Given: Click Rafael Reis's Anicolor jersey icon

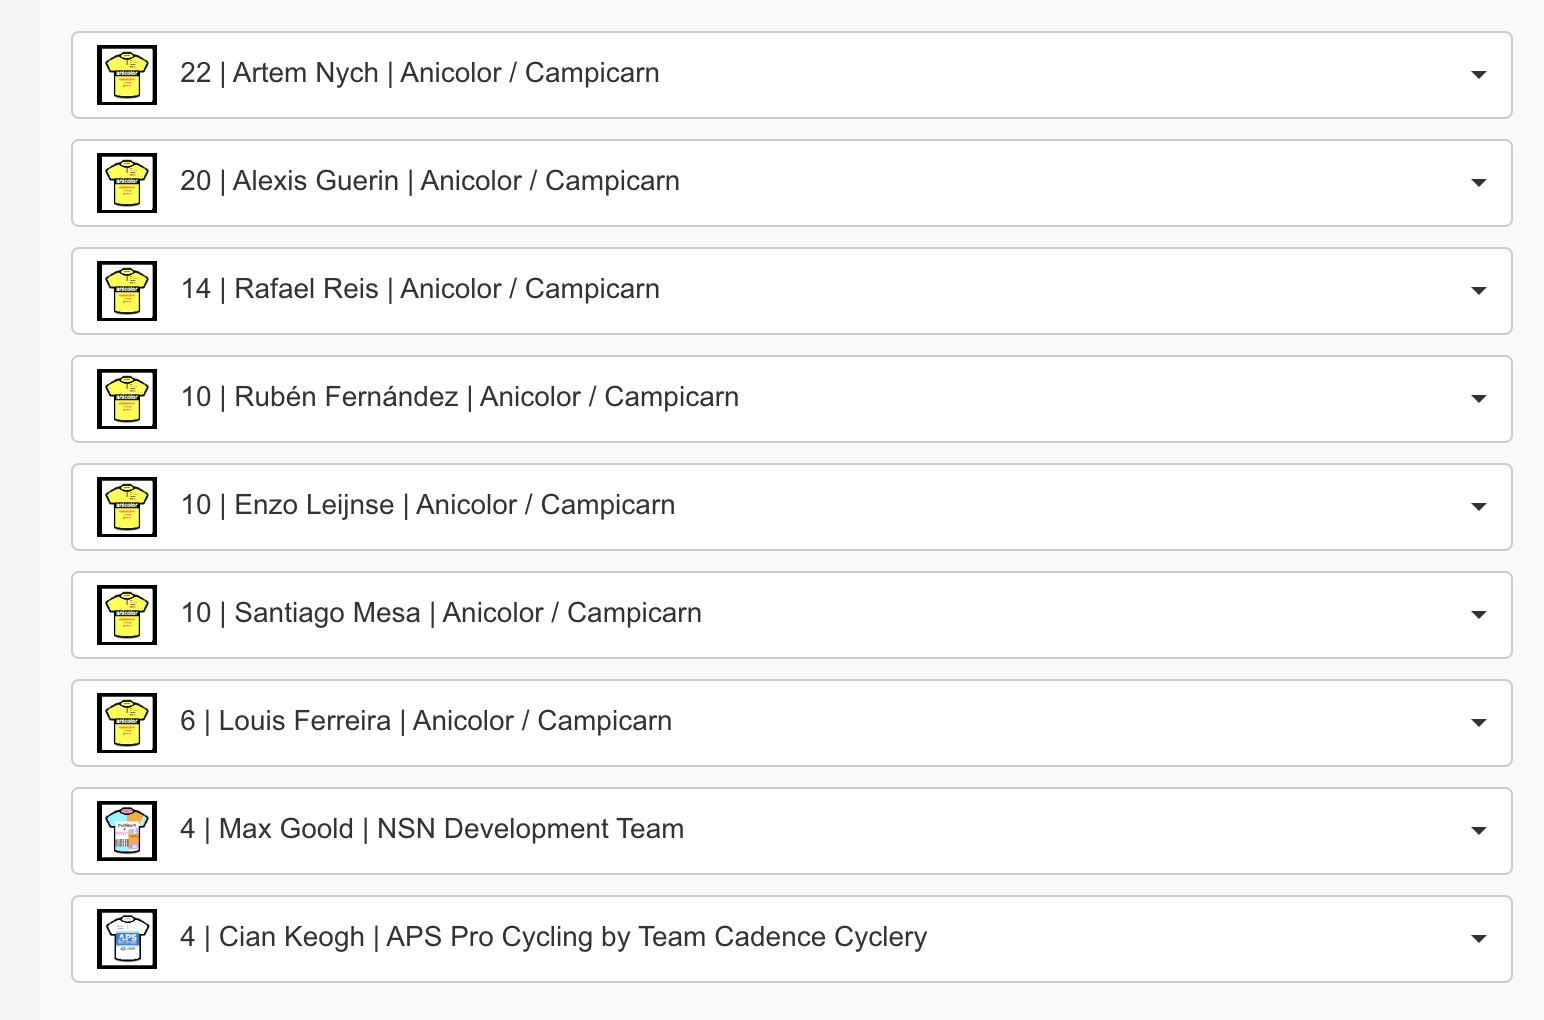Looking at the screenshot, I should pos(127,291).
